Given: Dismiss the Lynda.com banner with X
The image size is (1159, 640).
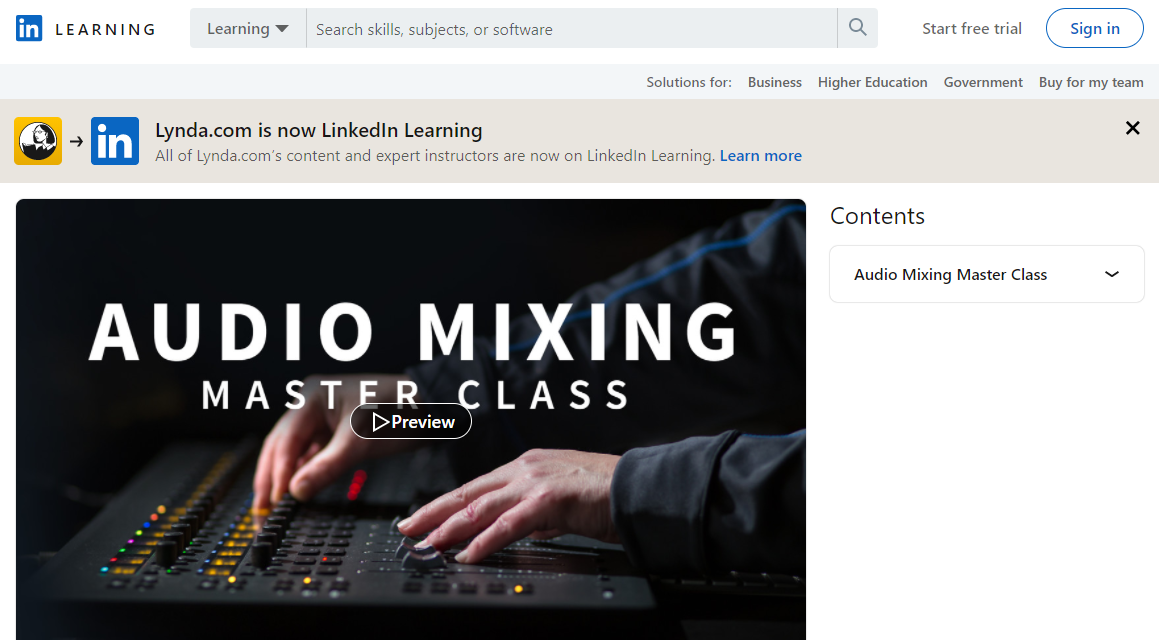Looking at the screenshot, I should [x=1132, y=128].
